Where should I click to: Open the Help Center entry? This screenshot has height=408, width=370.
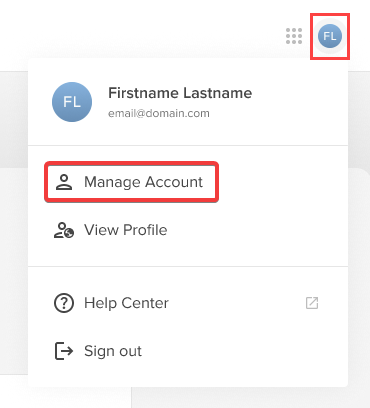188,303
